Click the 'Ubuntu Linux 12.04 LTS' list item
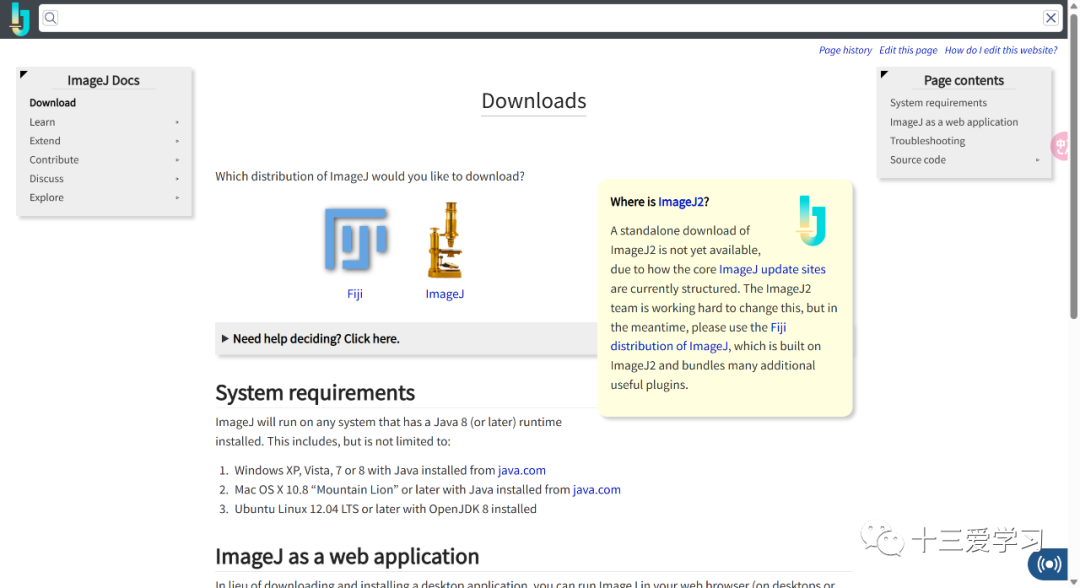 click(385, 509)
